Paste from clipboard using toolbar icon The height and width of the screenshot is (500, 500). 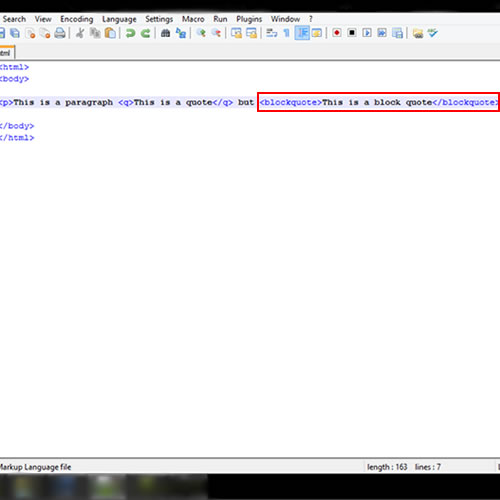(110, 33)
